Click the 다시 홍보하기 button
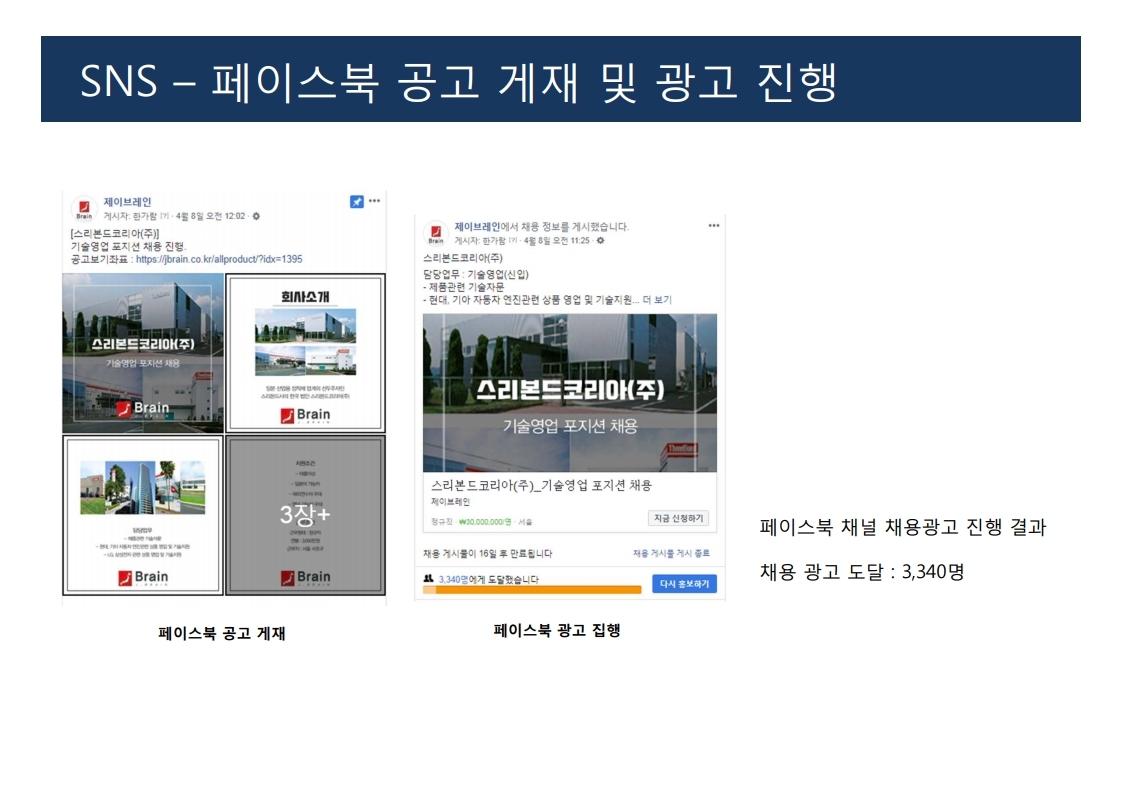 684,584
